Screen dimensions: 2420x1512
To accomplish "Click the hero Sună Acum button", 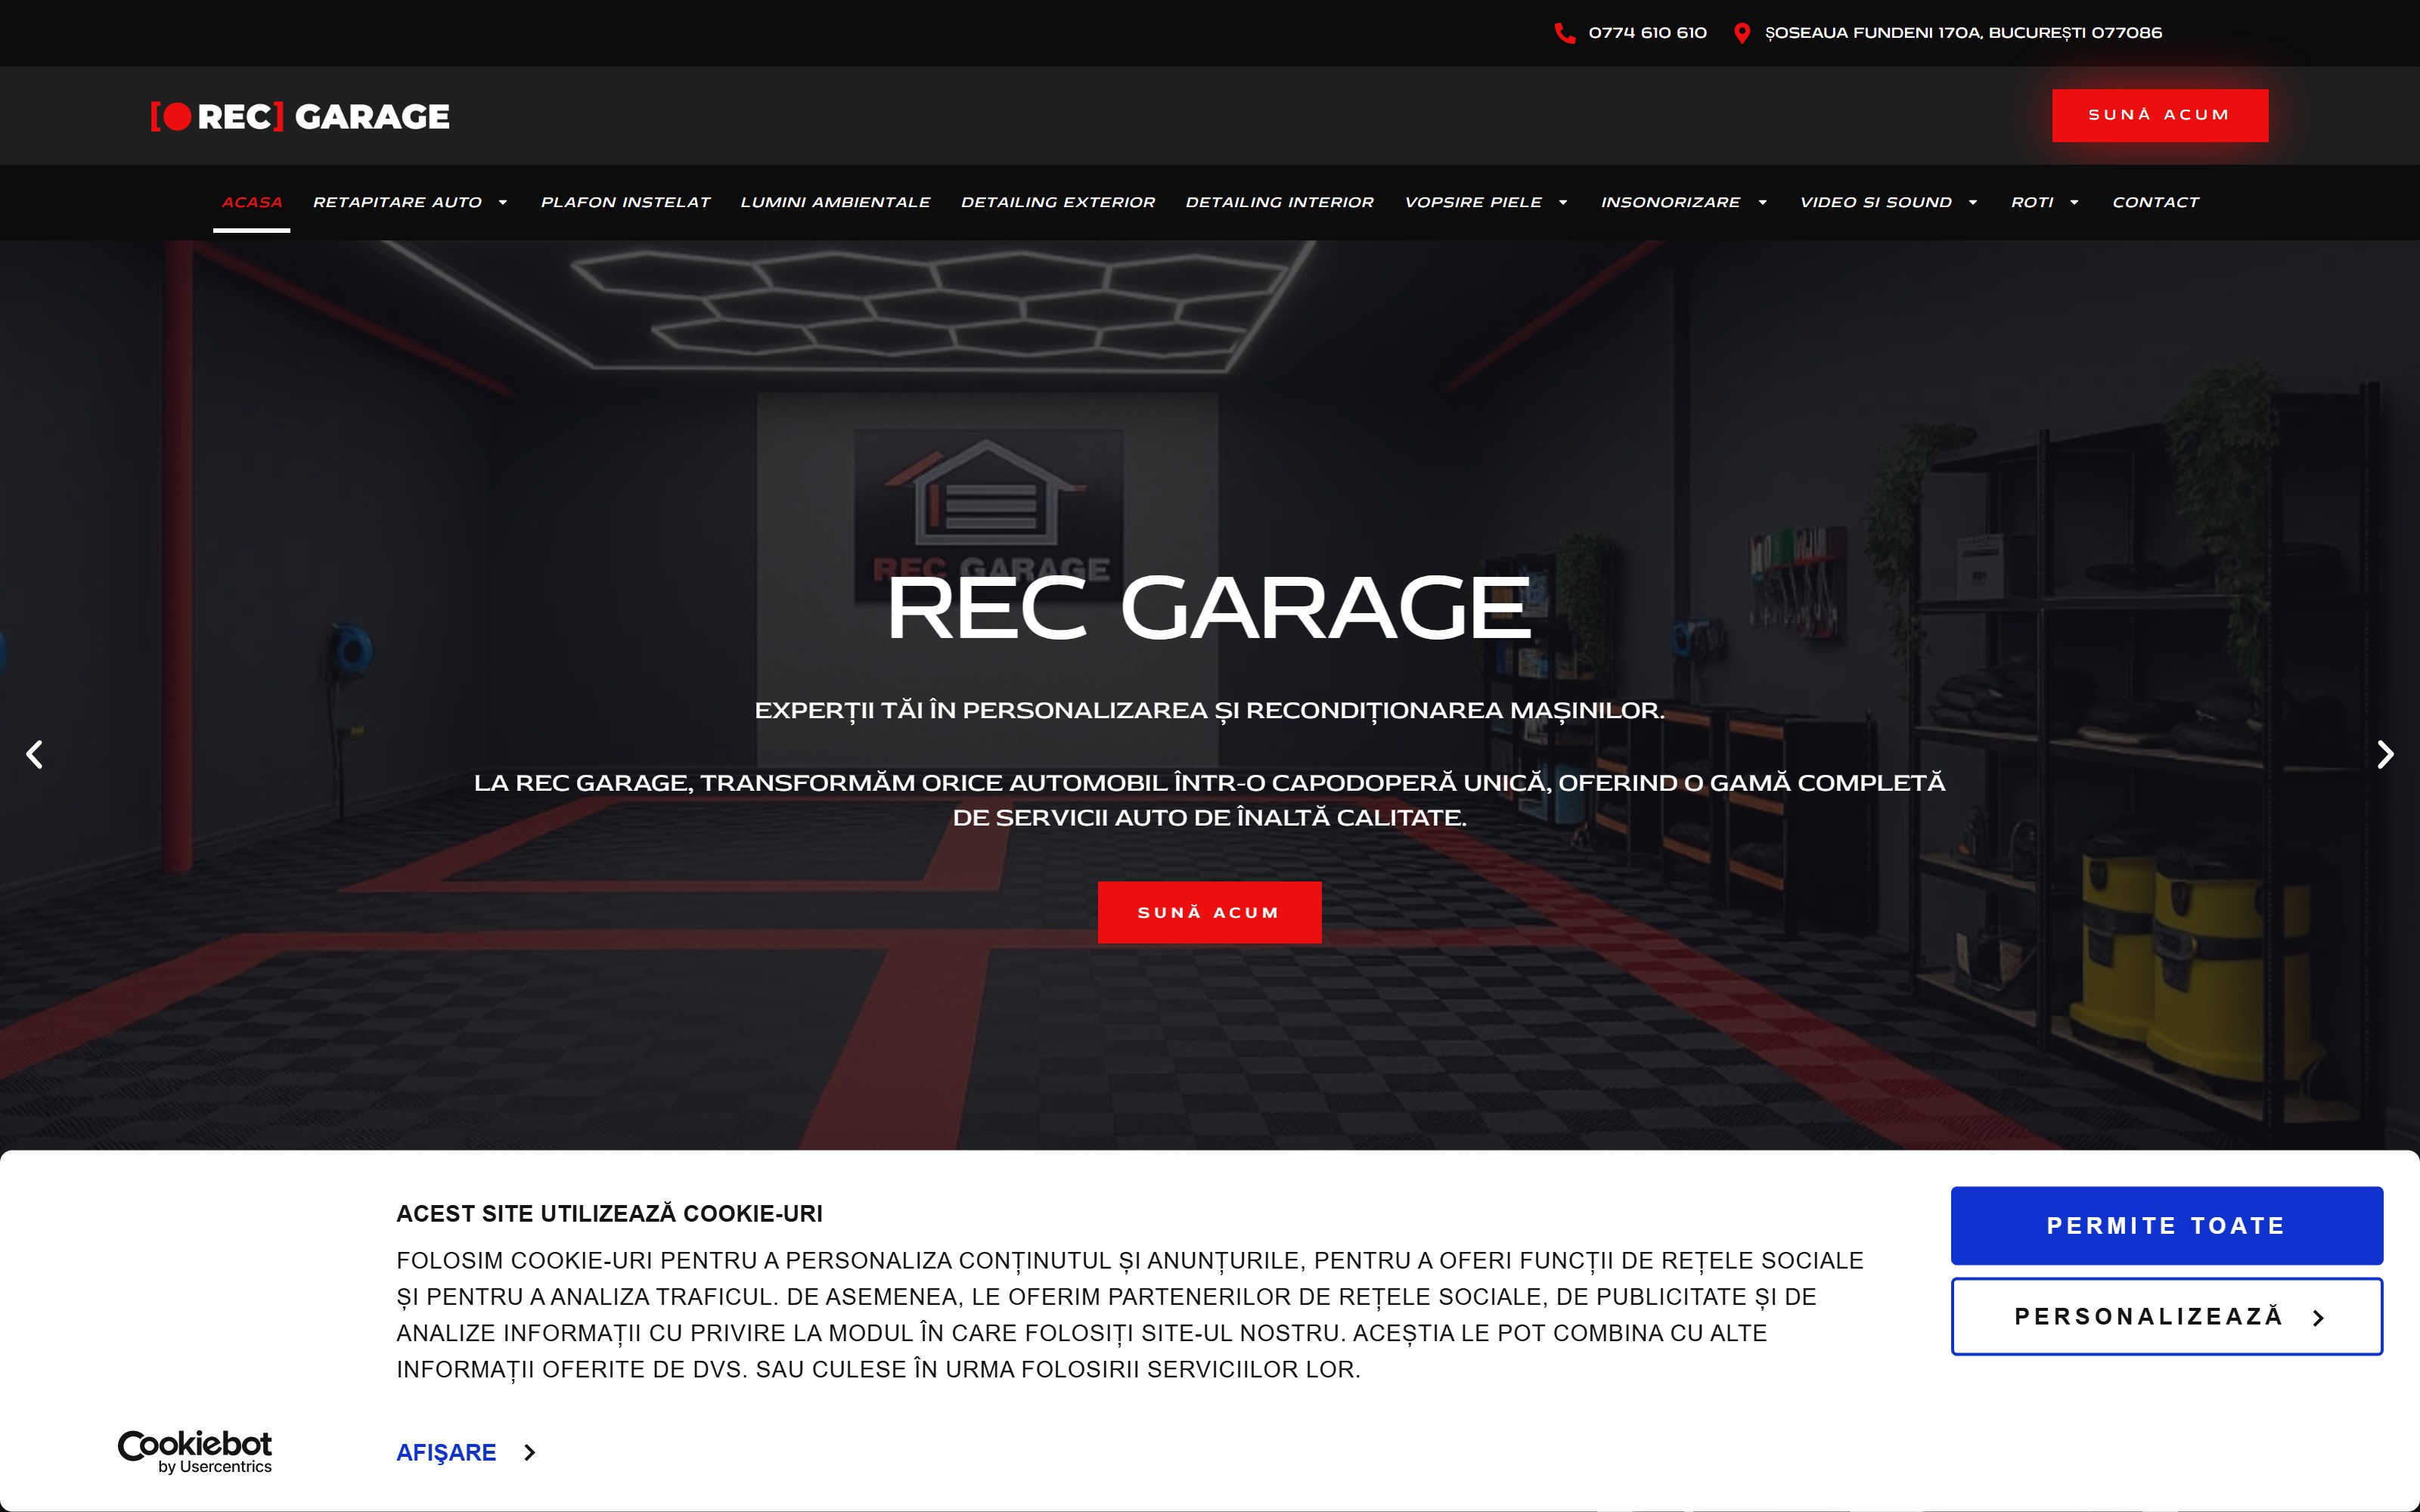I will coord(1209,912).
